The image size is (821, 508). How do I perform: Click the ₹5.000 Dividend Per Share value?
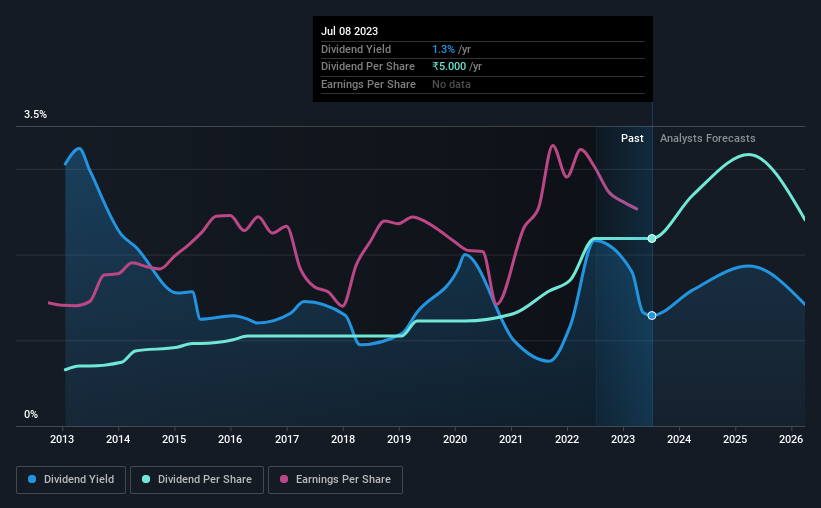[x=449, y=67]
